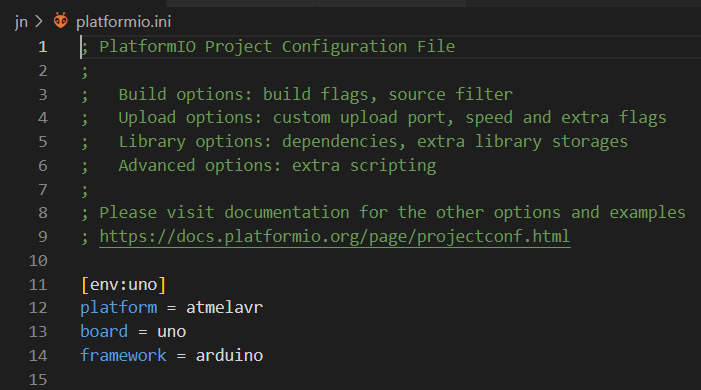Click the 'Please visit documentation' comment line
The width and height of the screenshot is (701, 390).
coord(383,212)
